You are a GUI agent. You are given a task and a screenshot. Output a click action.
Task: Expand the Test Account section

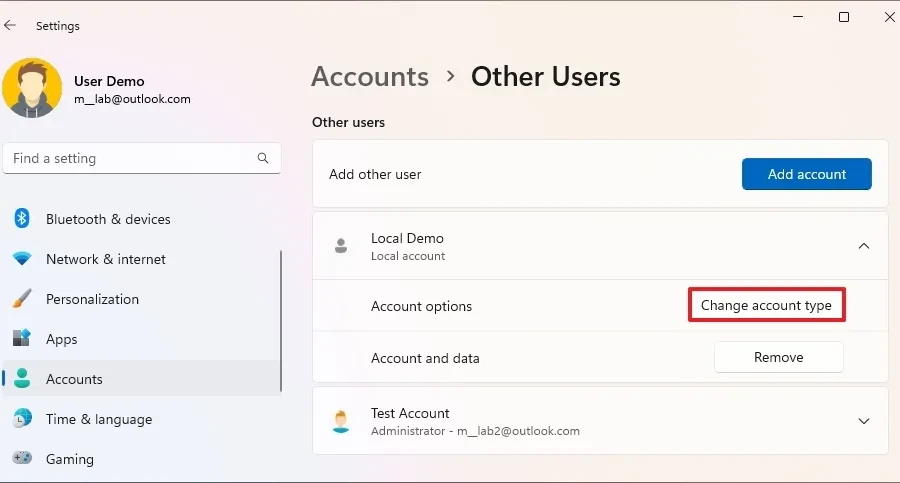click(x=863, y=421)
